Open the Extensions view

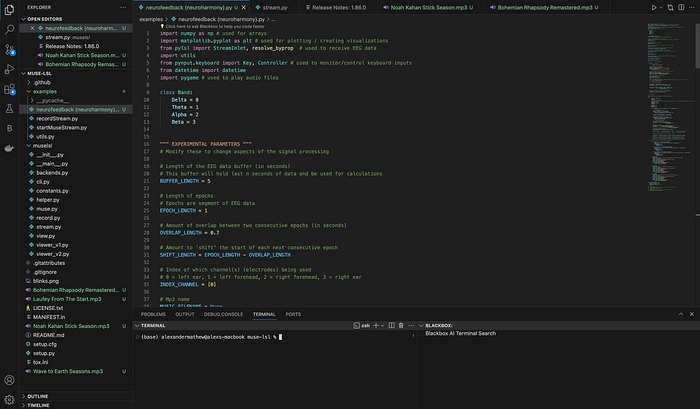9,89
